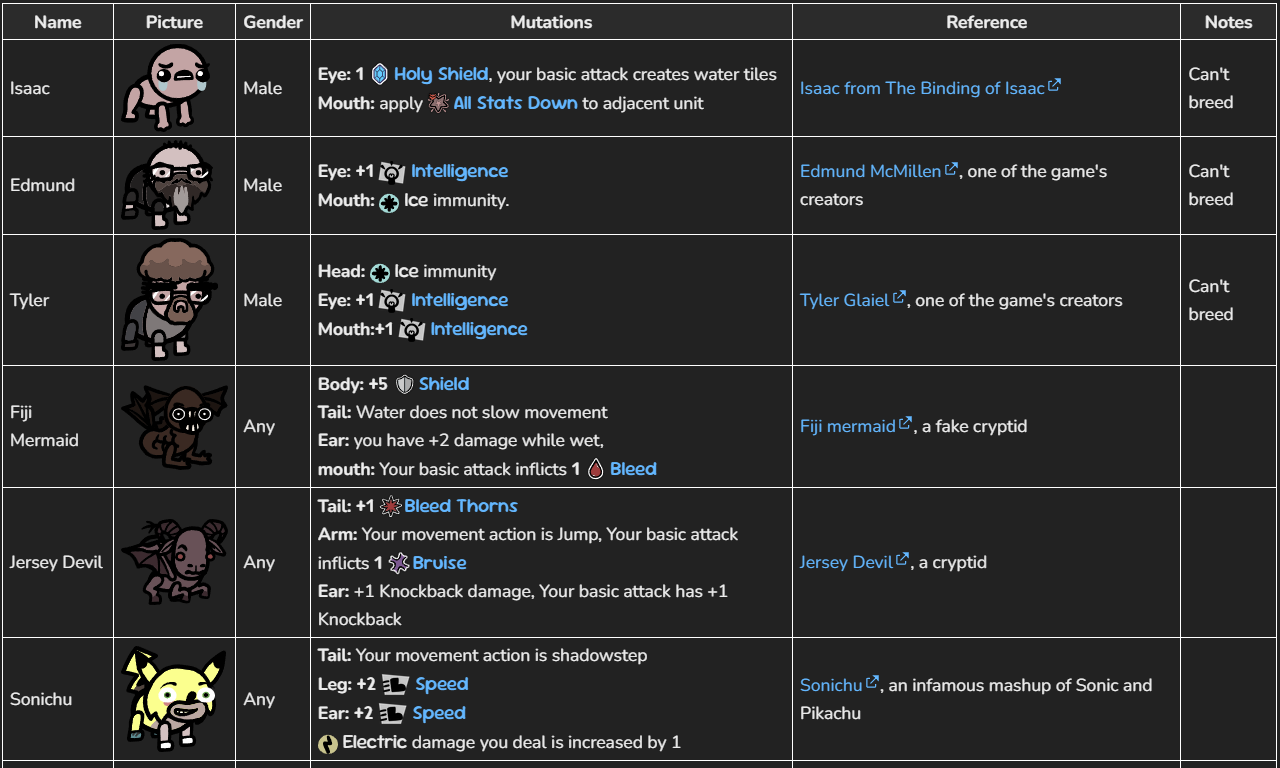1280x768 pixels.
Task: Follow the Speed link in Sonichu's Ear mutation
Action: coord(439,714)
